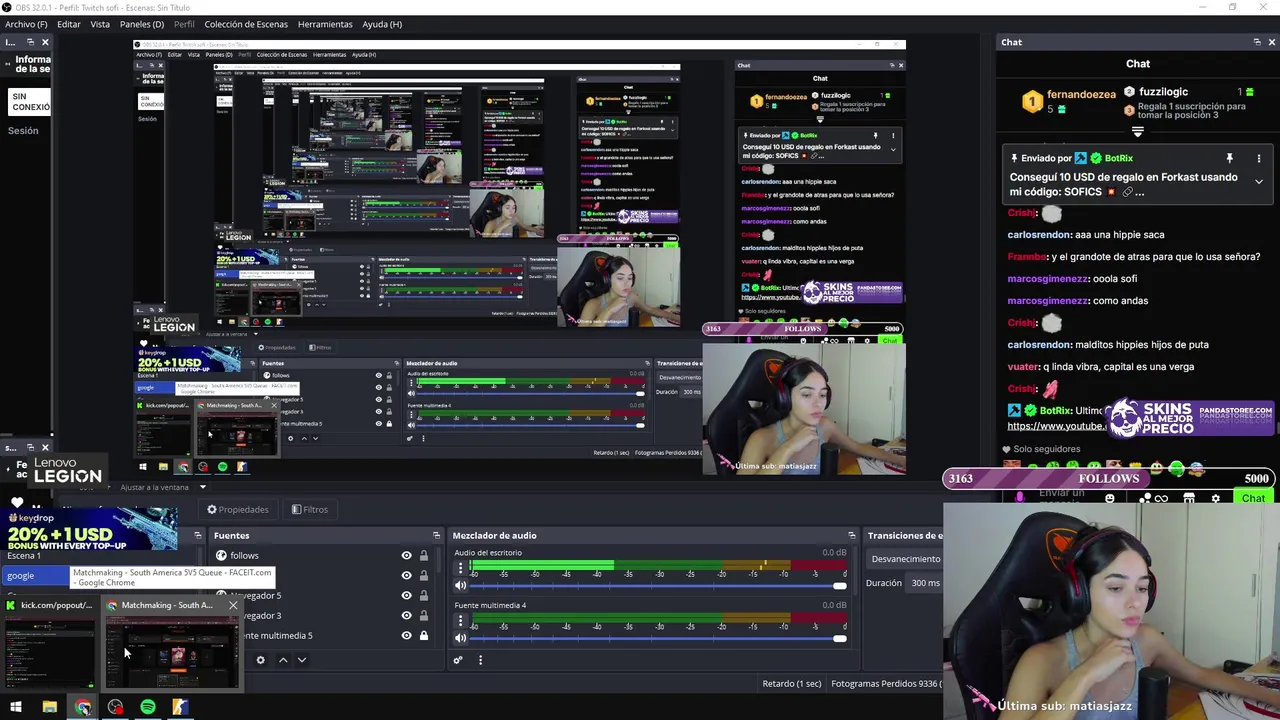The height and width of the screenshot is (720, 1280).
Task: Open the Ayuda menu
Action: 382,24
